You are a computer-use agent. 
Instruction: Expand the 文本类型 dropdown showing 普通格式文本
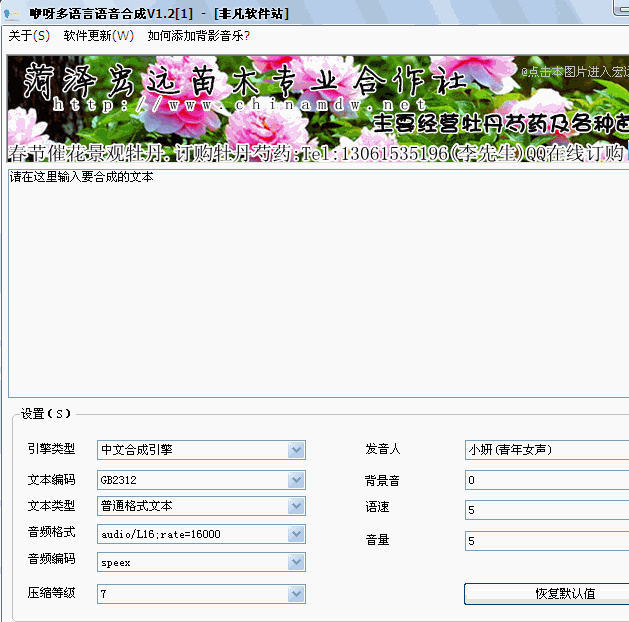click(296, 506)
